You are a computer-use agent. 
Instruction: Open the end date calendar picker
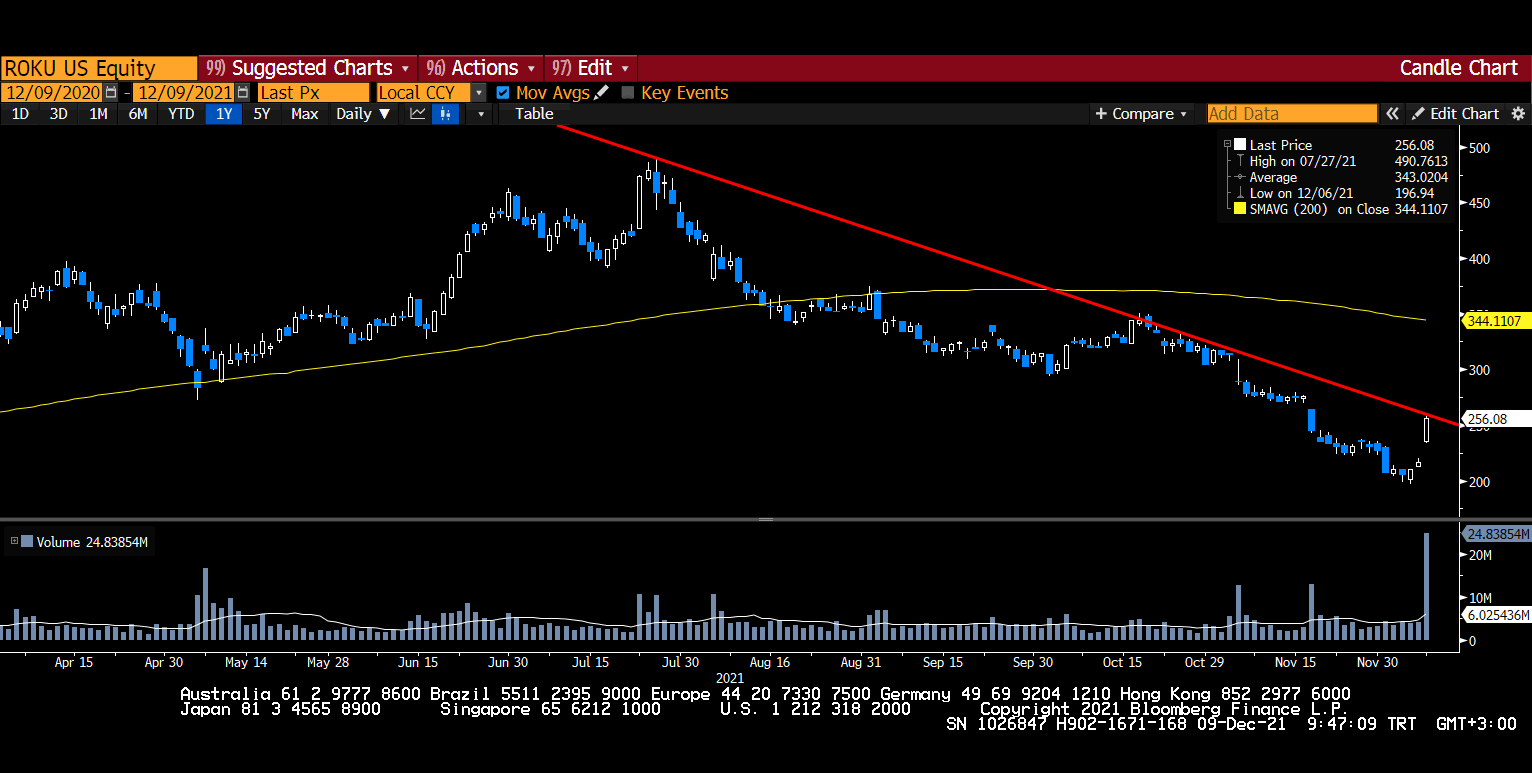[243, 92]
